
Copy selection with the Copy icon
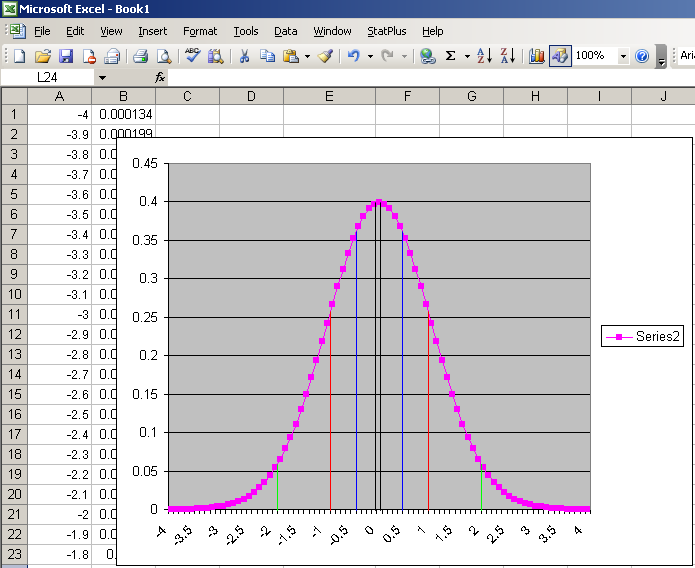pyautogui.click(x=267, y=56)
